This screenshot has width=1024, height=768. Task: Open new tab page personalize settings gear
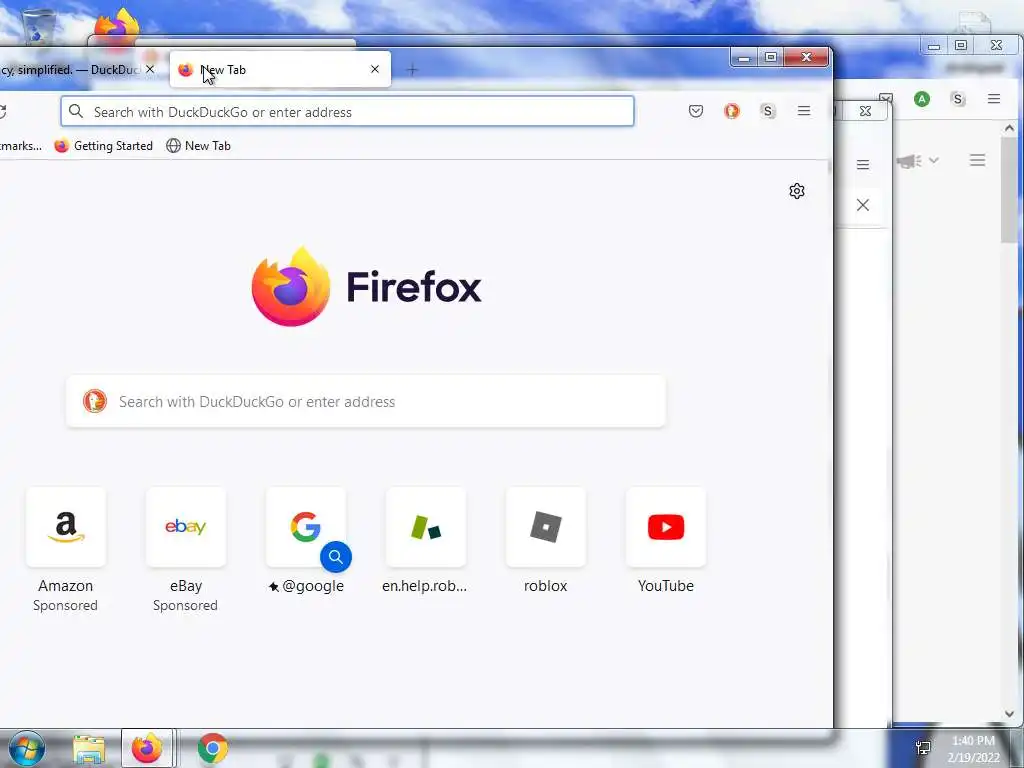point(797,191)
